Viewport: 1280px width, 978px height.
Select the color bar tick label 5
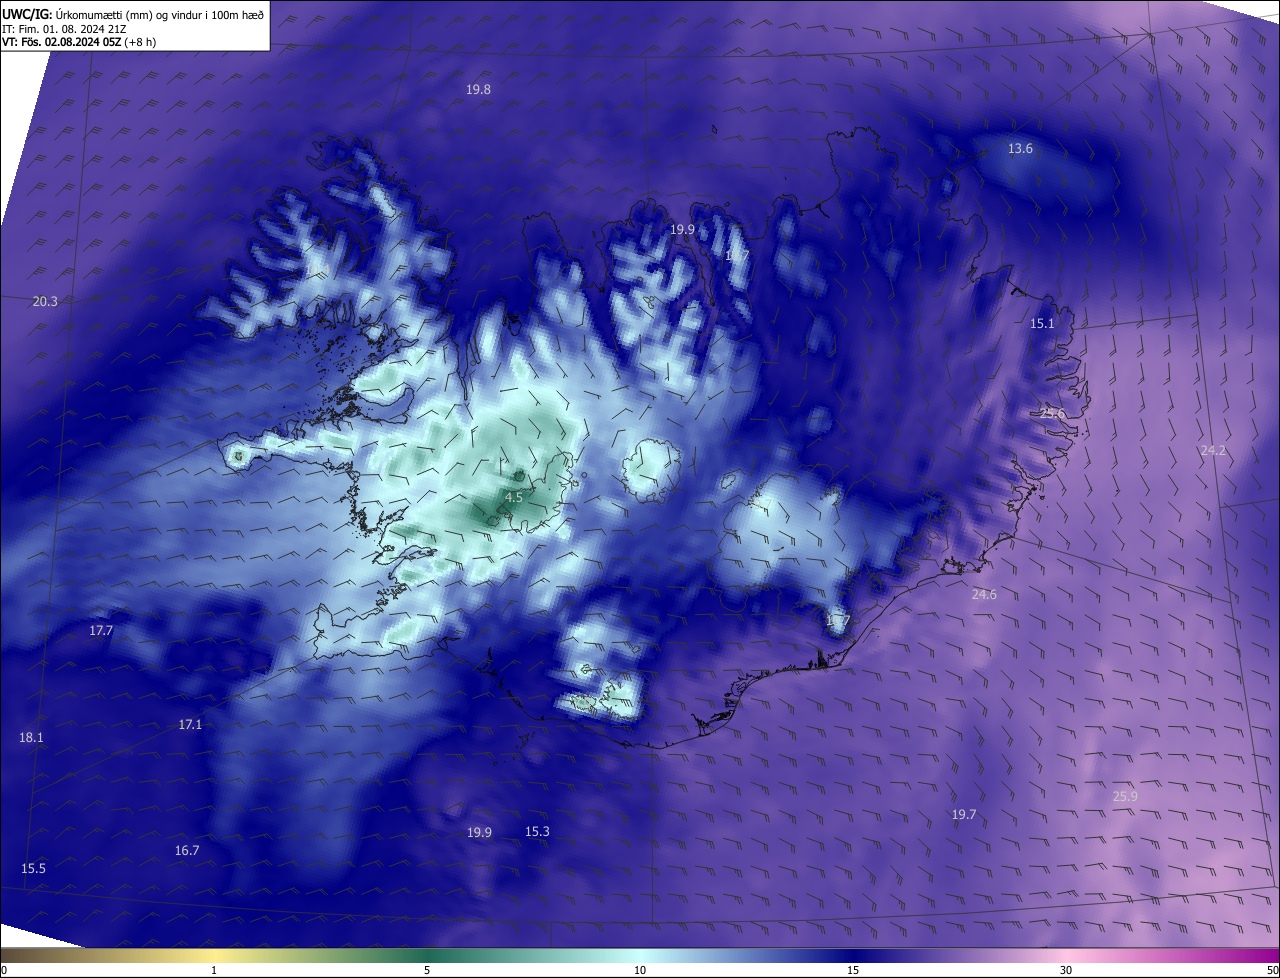pos(427,970)
